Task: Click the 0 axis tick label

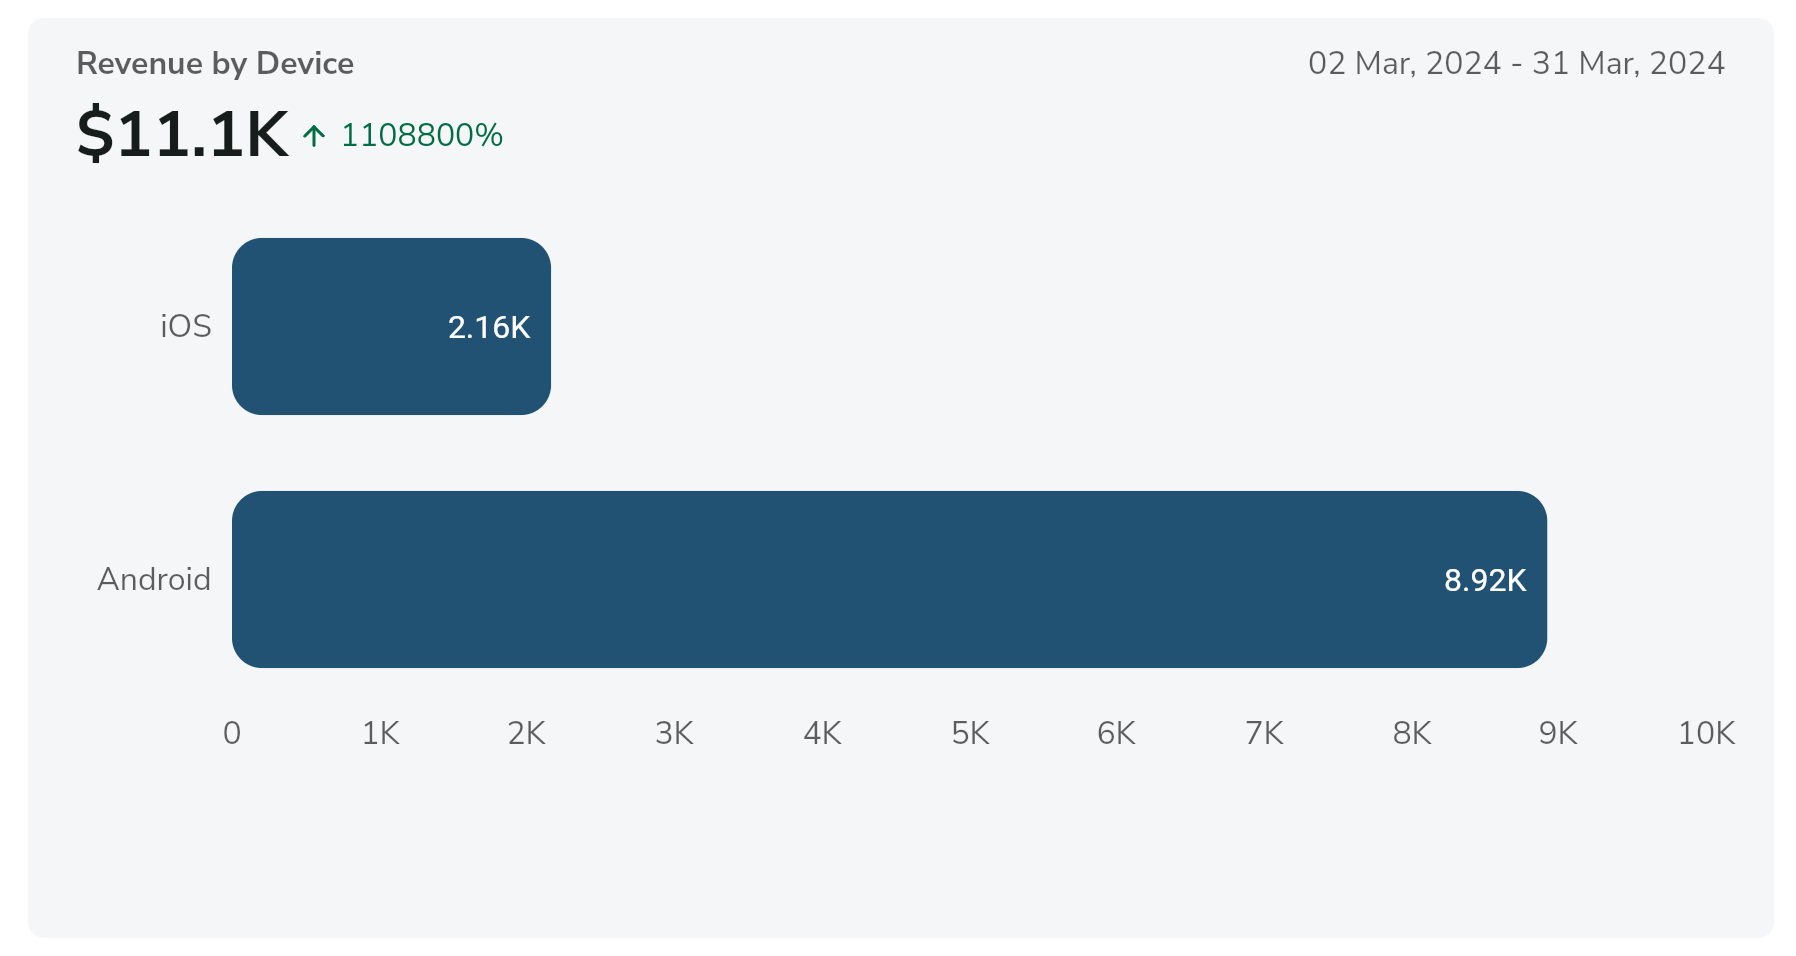Action: click(x=232, y=733)
